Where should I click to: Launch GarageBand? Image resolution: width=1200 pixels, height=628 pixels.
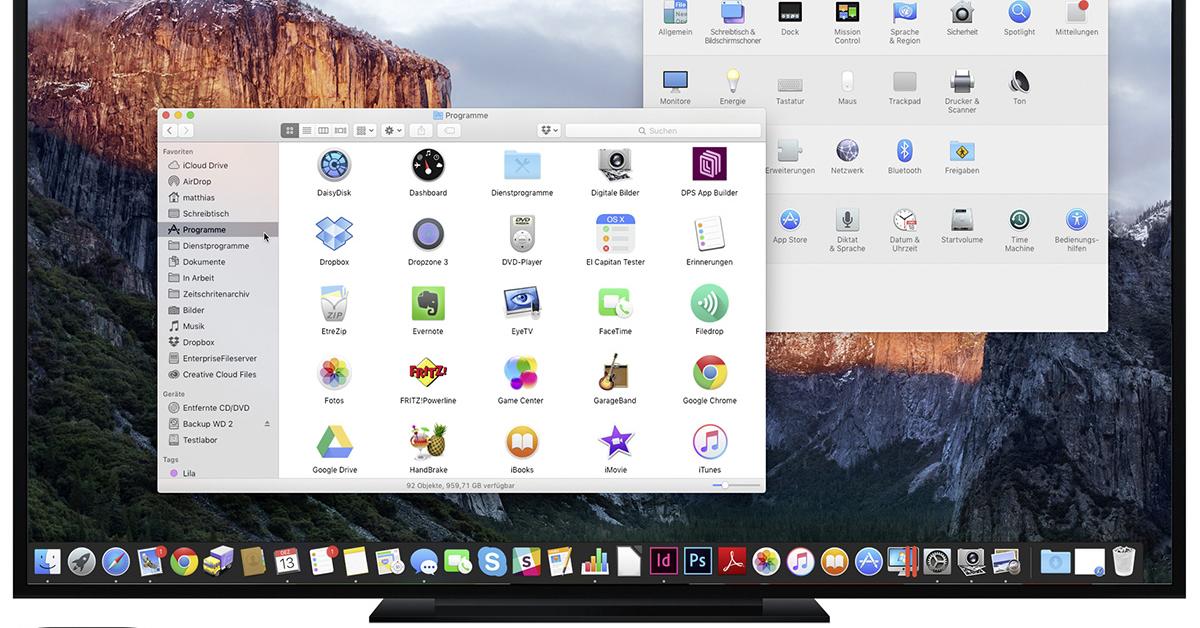[616, 373]
